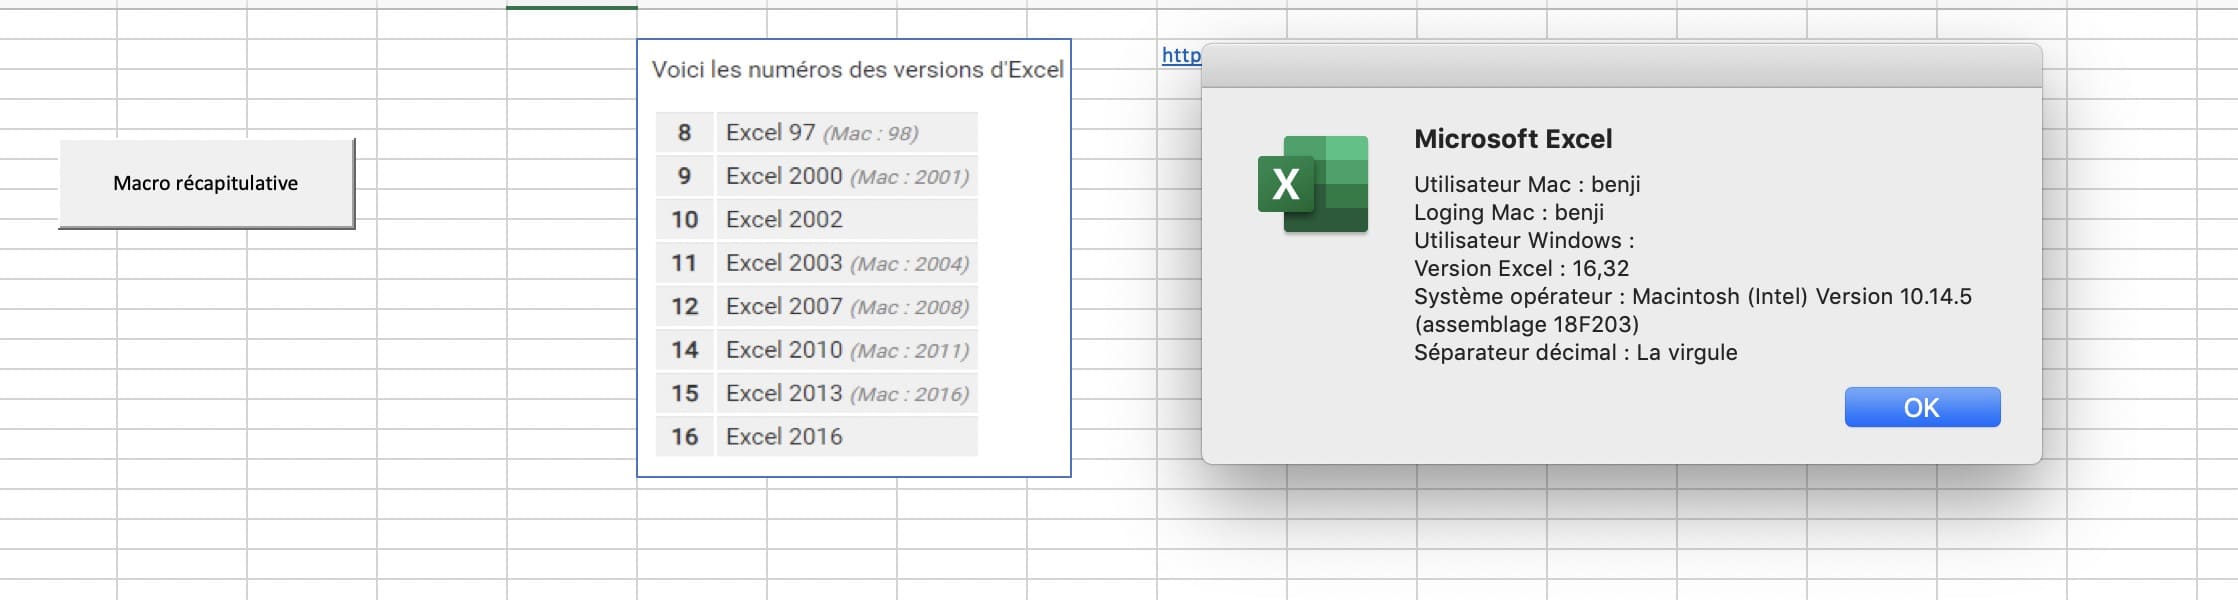Click the green Excel logo icon
This screenshot has height=600, width=2238.
click(x=1312, y=185)
